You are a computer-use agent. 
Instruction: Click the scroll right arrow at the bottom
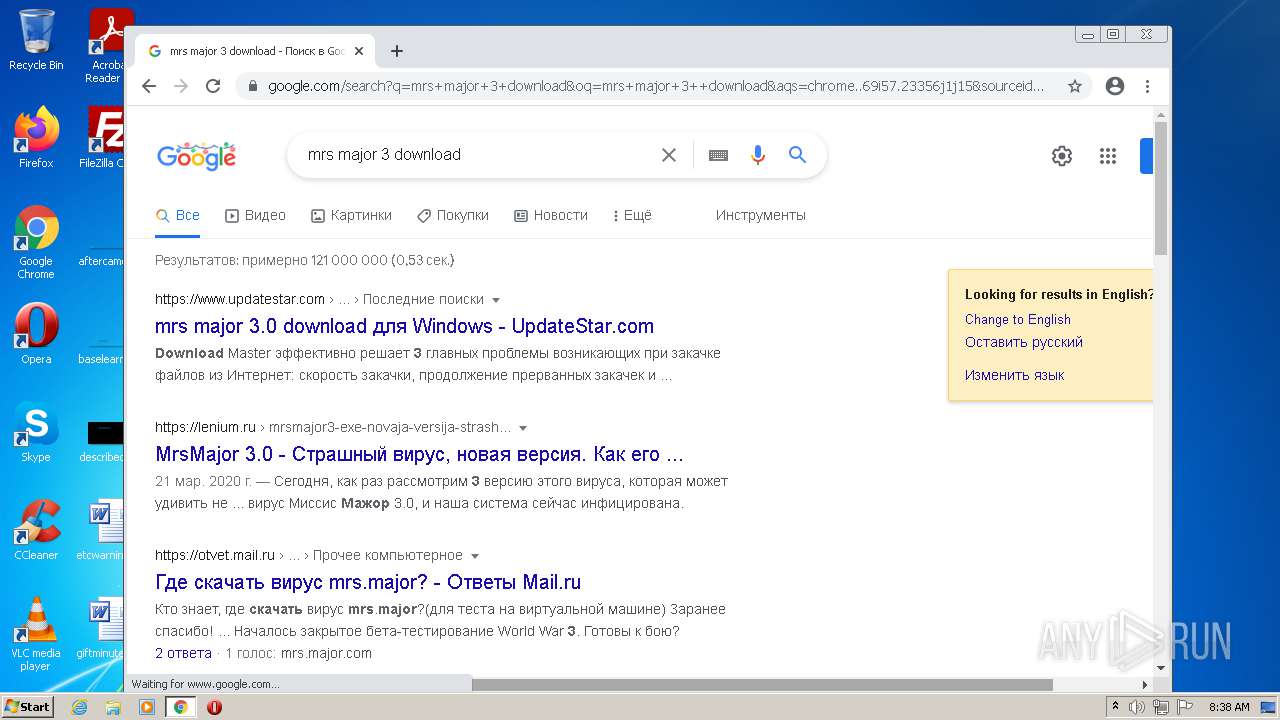[x=1145, y=685]
